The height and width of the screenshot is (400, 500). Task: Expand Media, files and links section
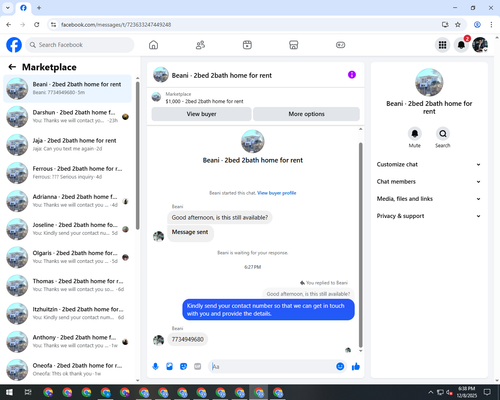tap(429, 199)
